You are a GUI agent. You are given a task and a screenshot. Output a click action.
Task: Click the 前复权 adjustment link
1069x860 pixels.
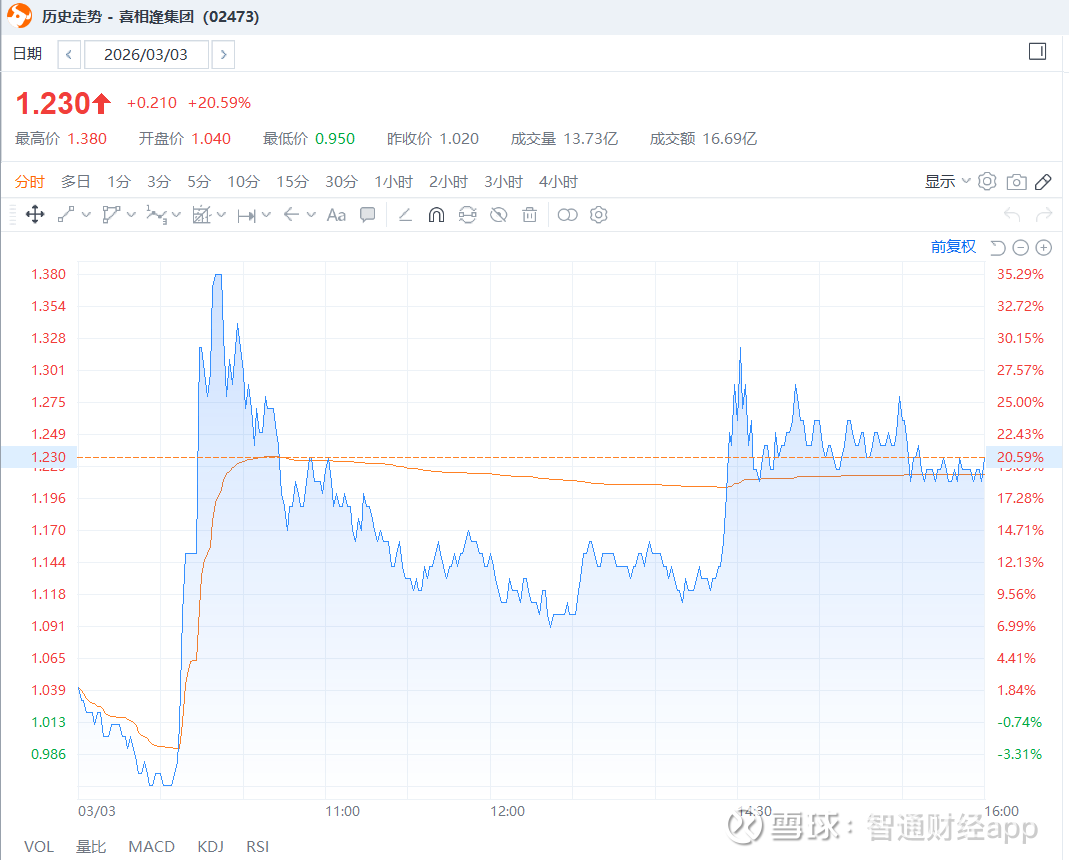[953, 247]
